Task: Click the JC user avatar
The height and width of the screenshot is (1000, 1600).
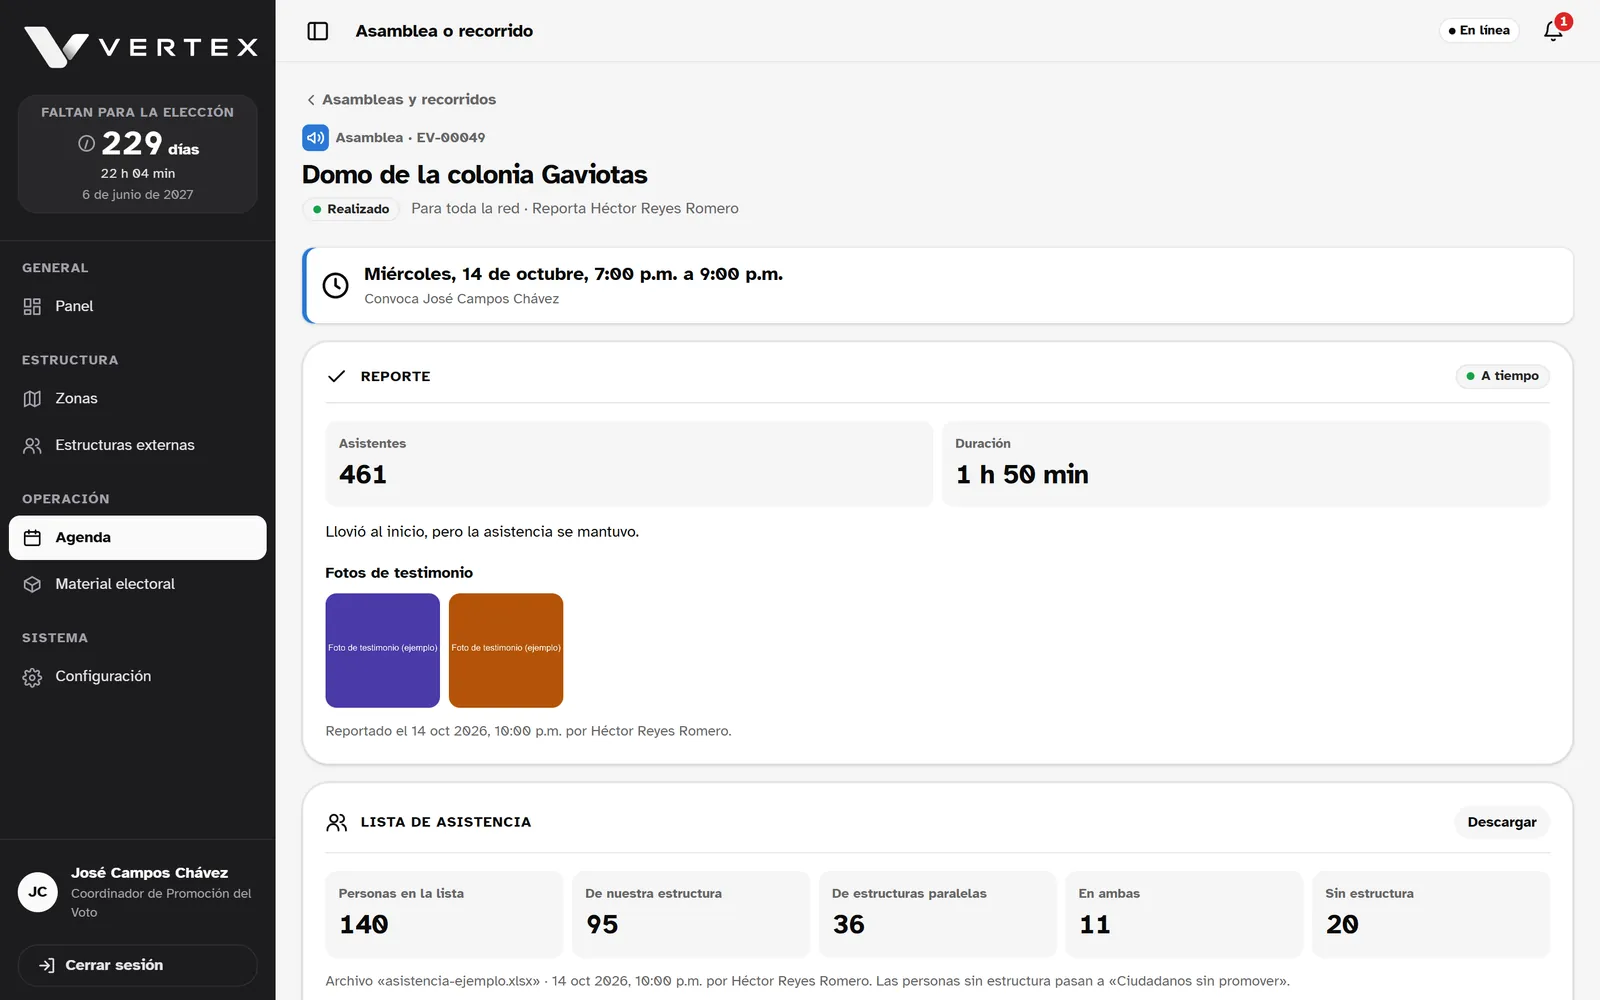Action: (x=38, y=892)
